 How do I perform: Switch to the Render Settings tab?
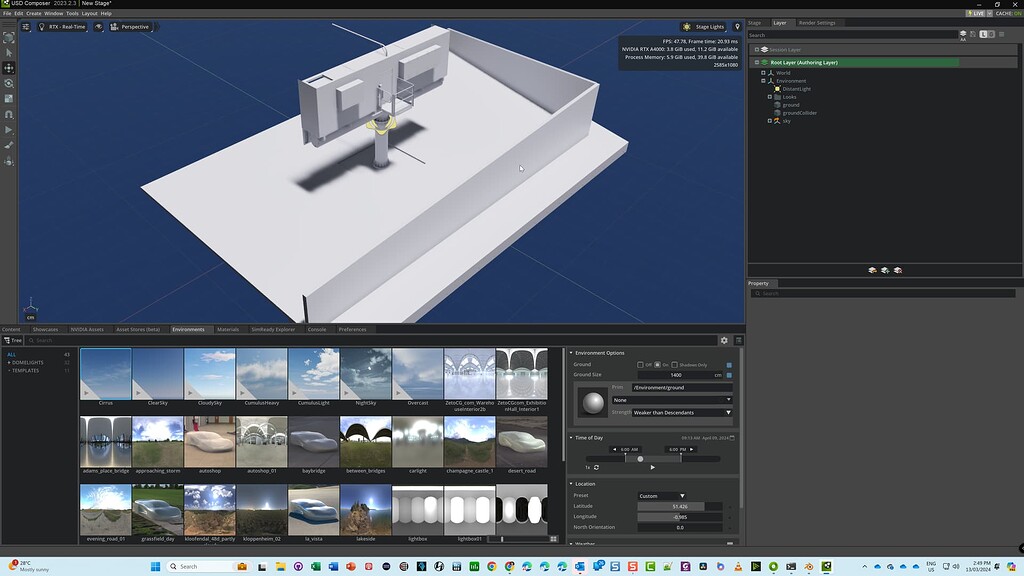(x=816, y=23)
